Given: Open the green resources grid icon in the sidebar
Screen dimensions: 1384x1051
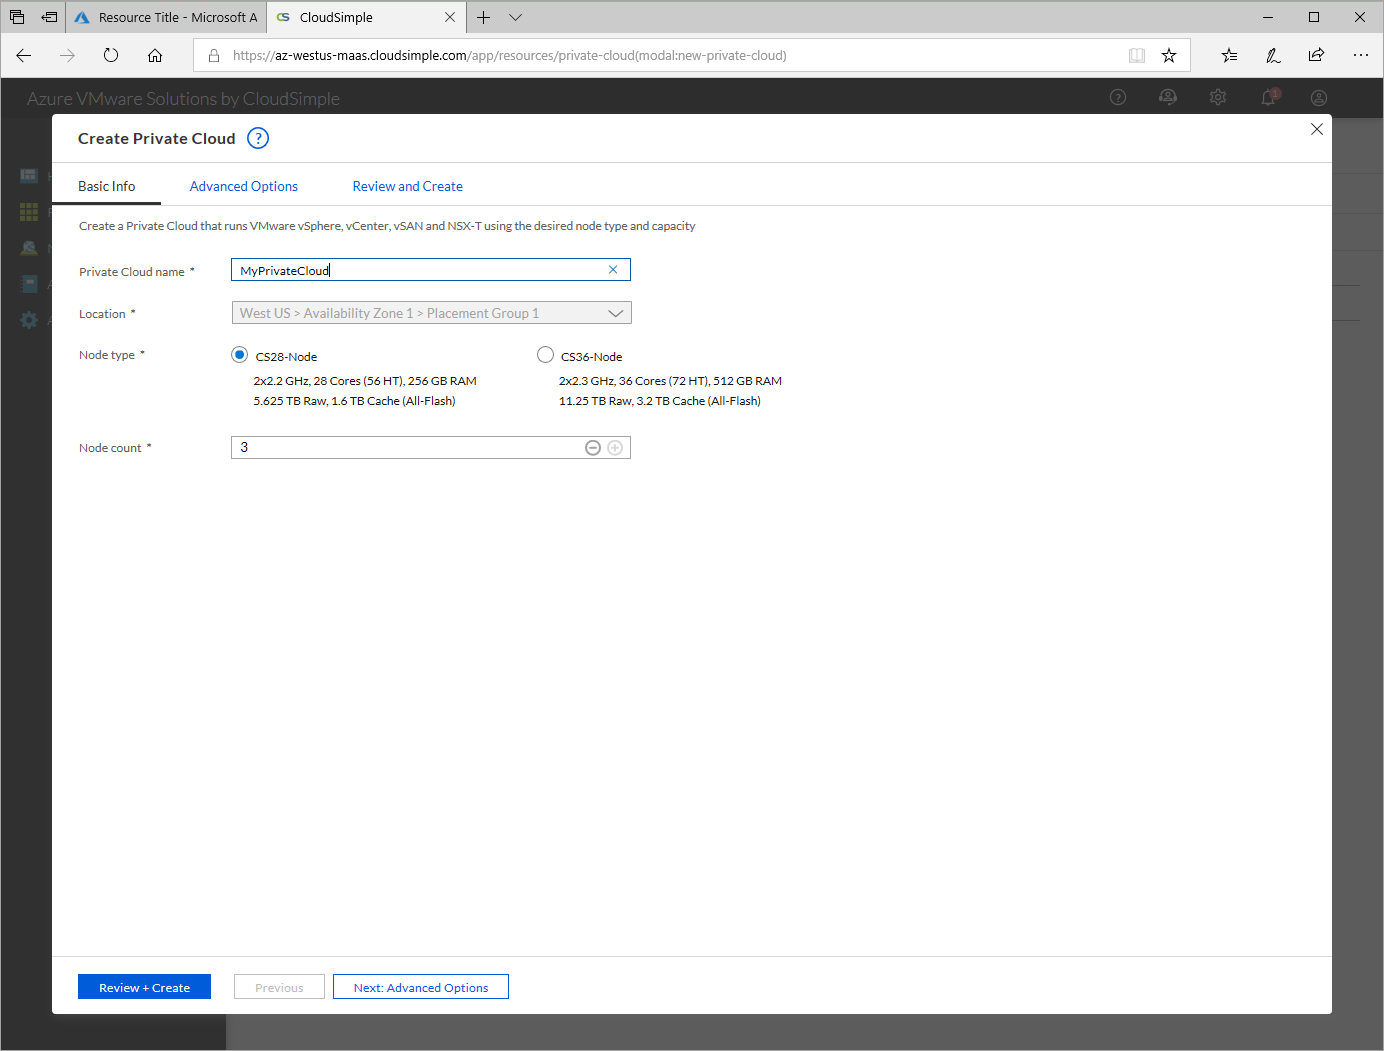Looking at the screenshot, I should coord(28,211).
